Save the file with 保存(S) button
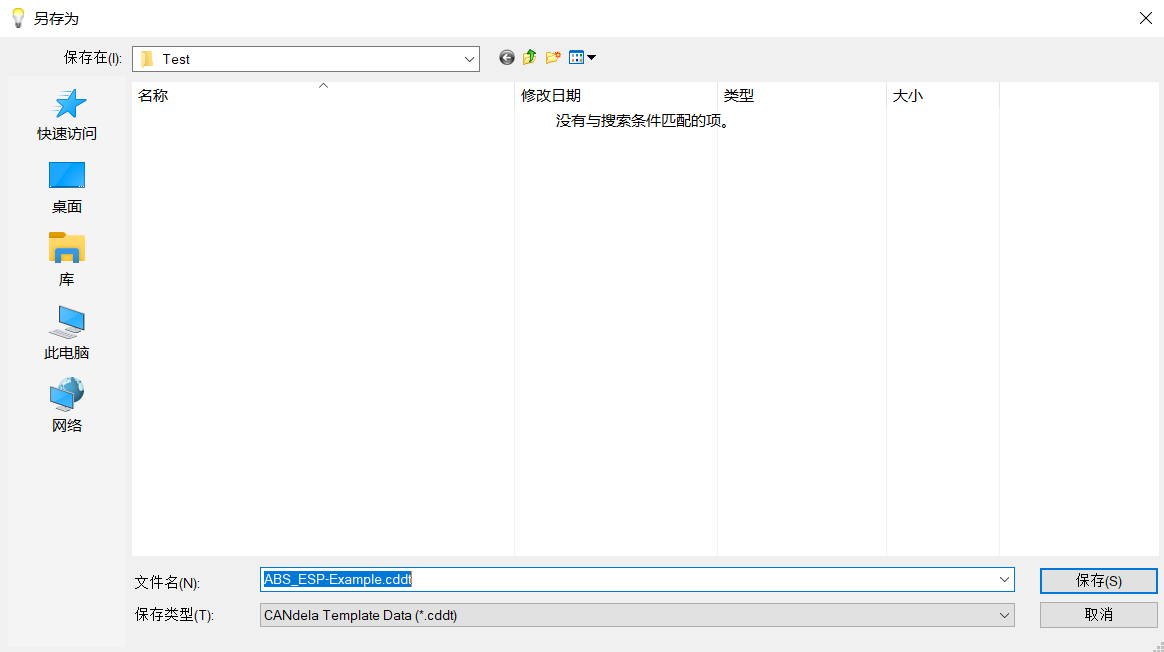Viewport: 1164px width, 652px height. coord(1099,581)
